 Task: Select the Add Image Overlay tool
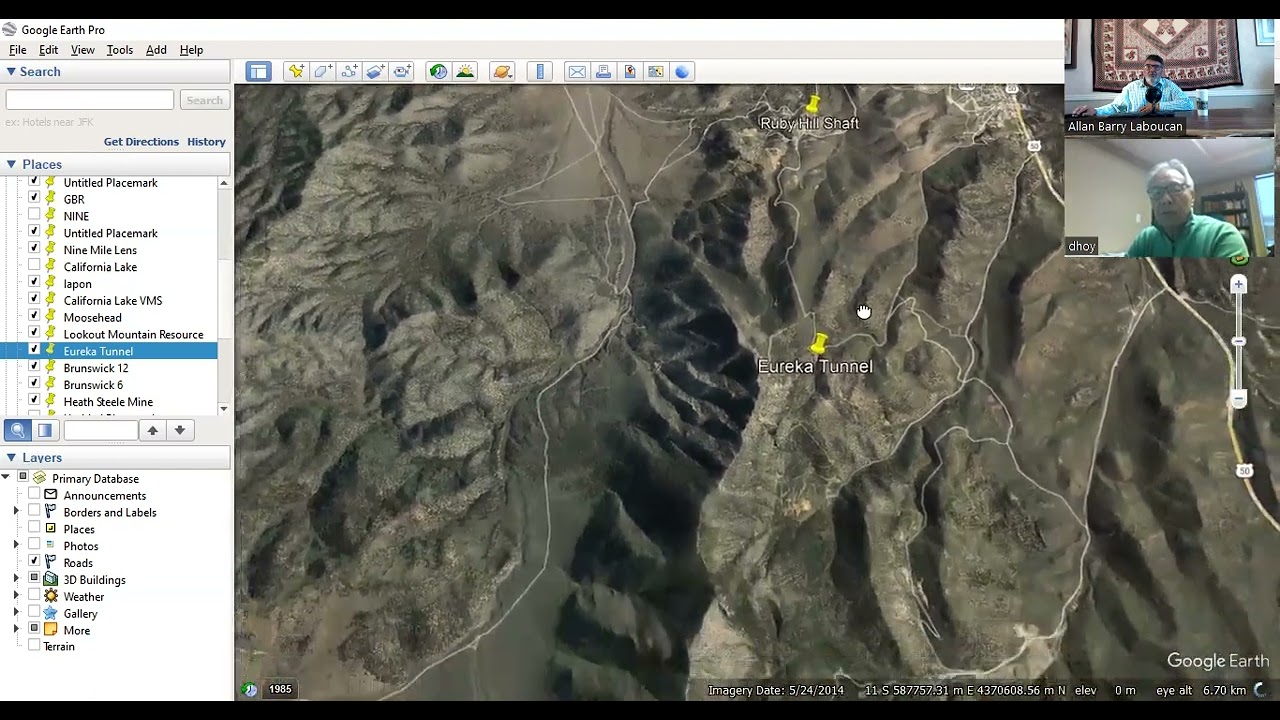[x=375, y=71]
